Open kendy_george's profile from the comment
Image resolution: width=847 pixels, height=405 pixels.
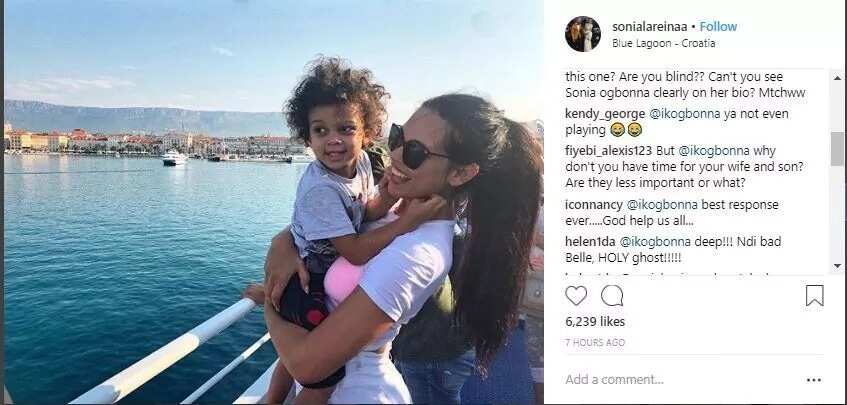pyautogui.click(x=604, y=114)
